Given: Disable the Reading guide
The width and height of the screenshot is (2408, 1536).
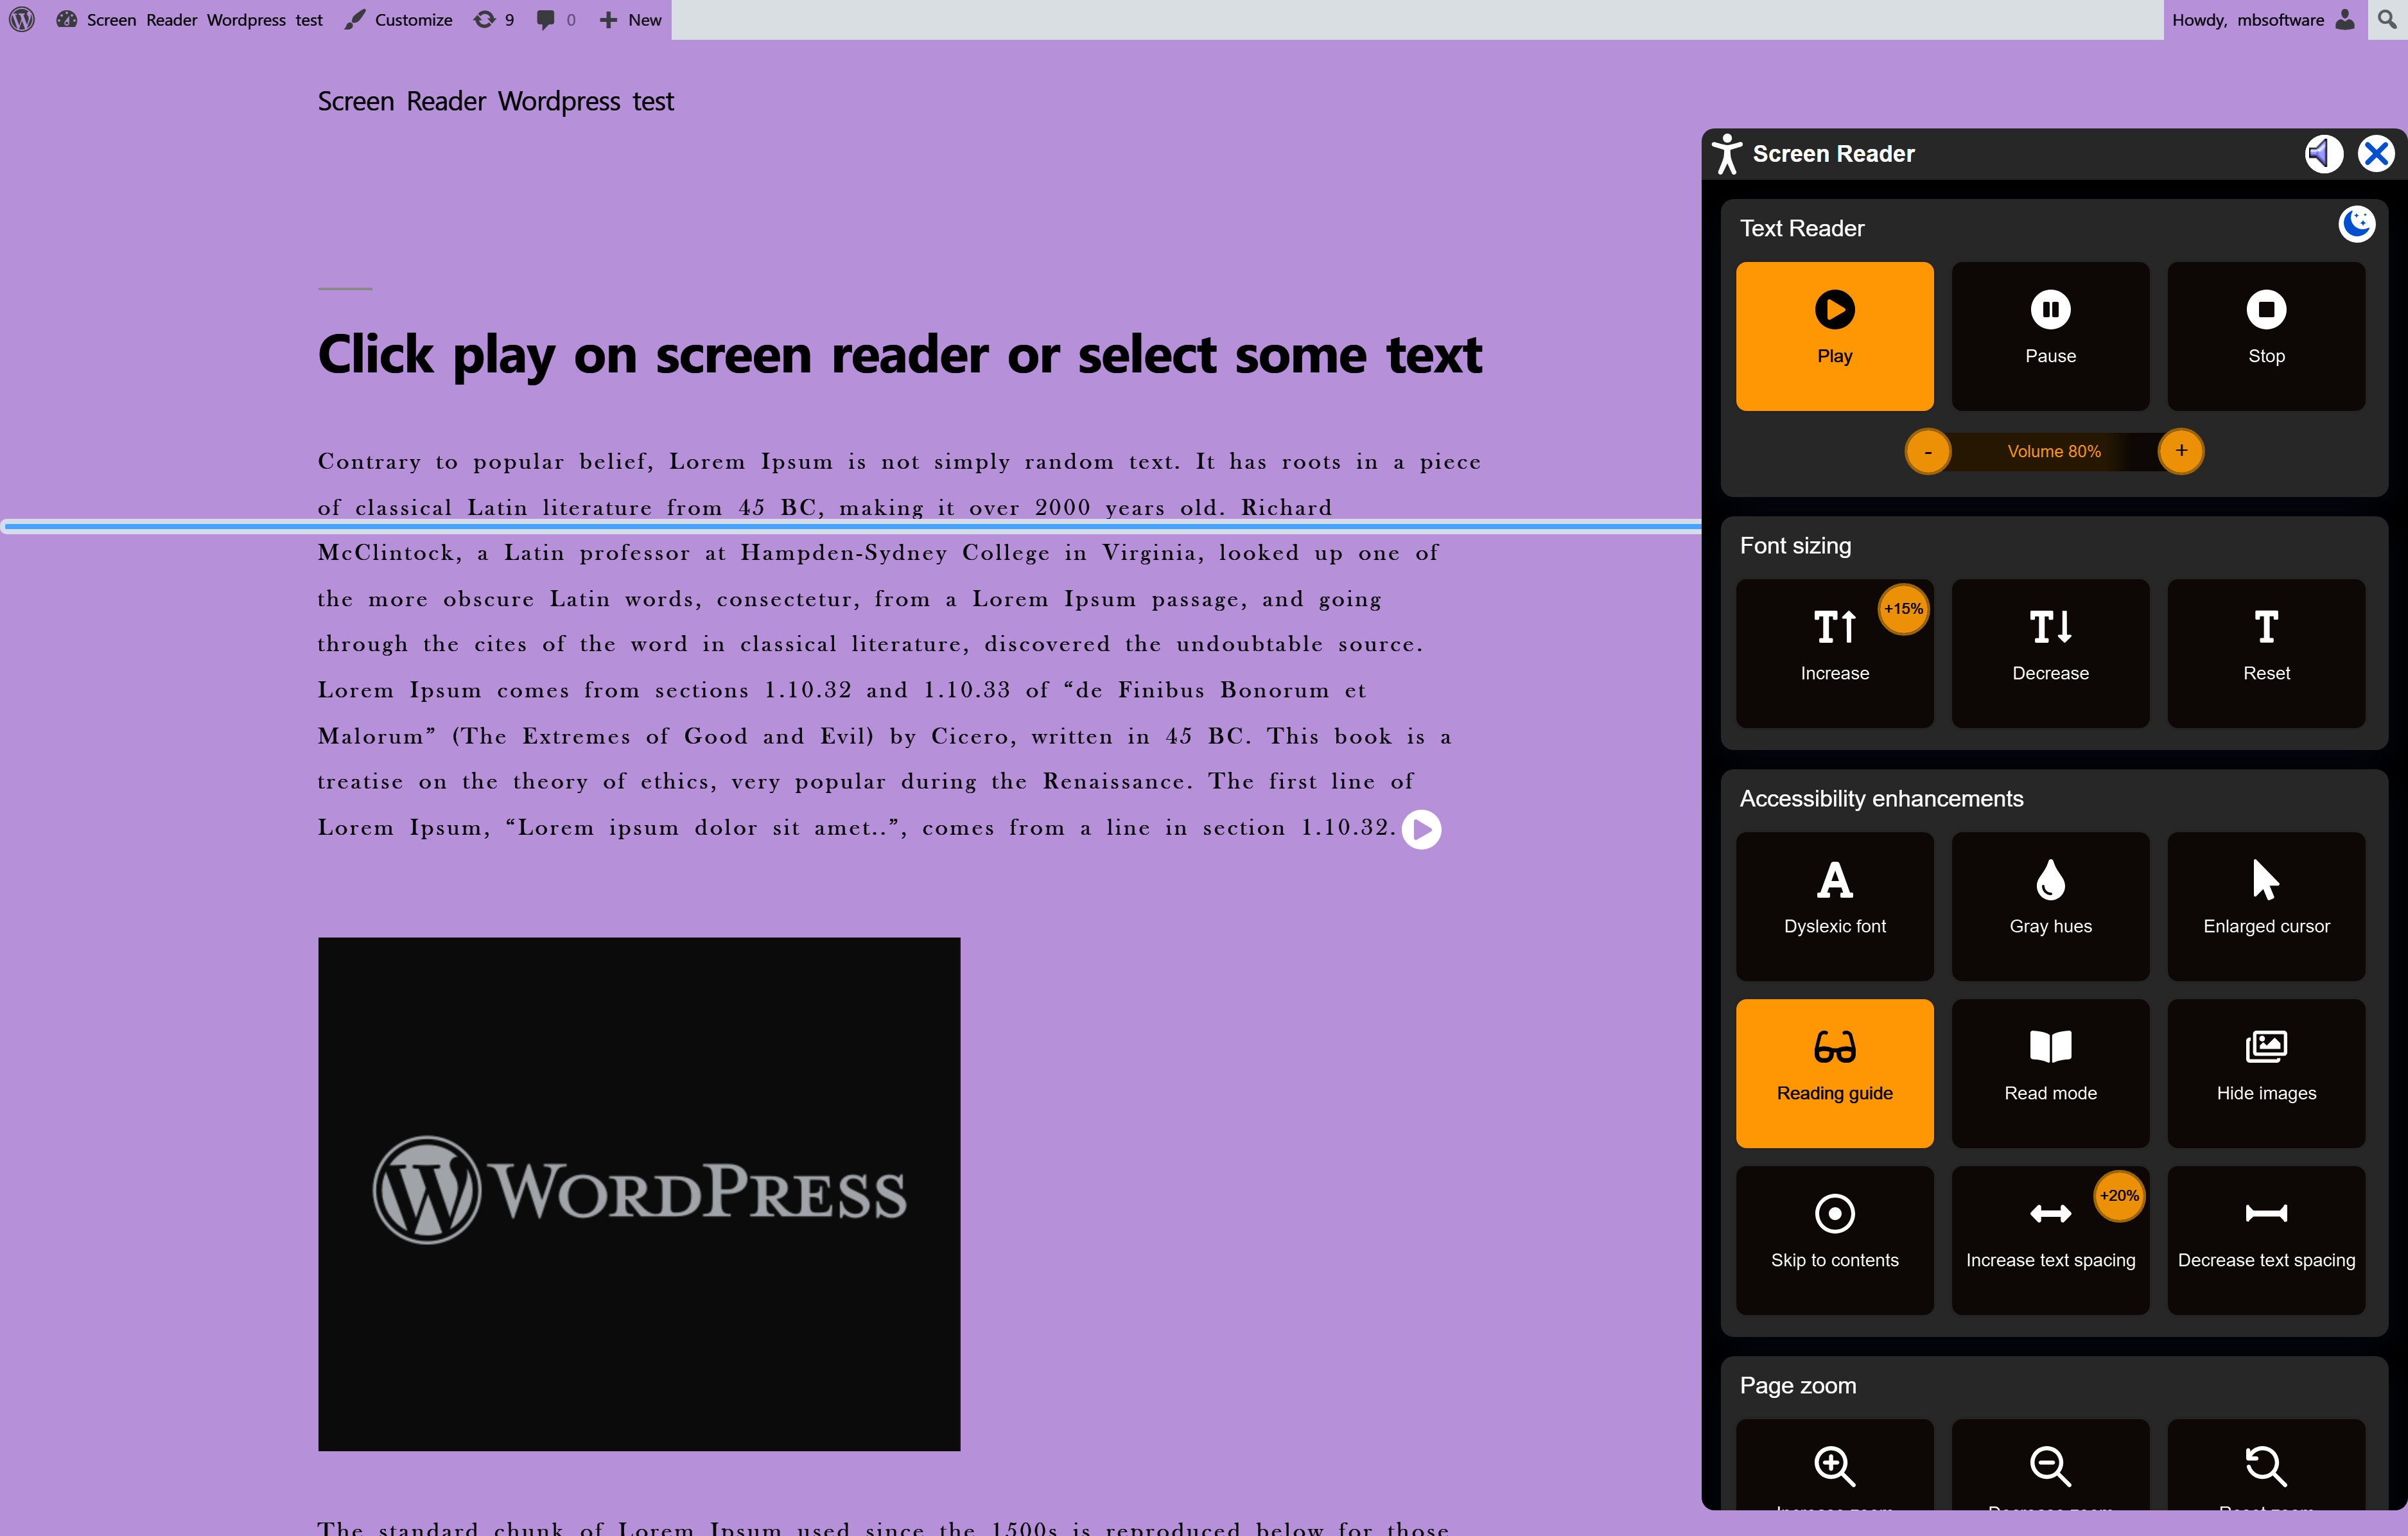Looking at the screenshot, I should (1834, 1073).
